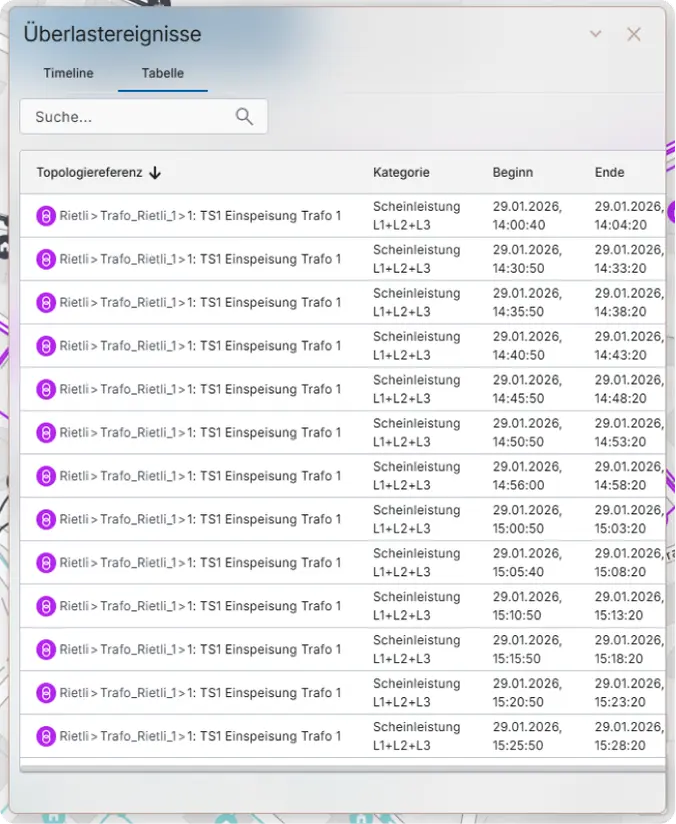Click Ende value 14:33:20
This screenshot has height=824, width=676.
coord(629,259)
